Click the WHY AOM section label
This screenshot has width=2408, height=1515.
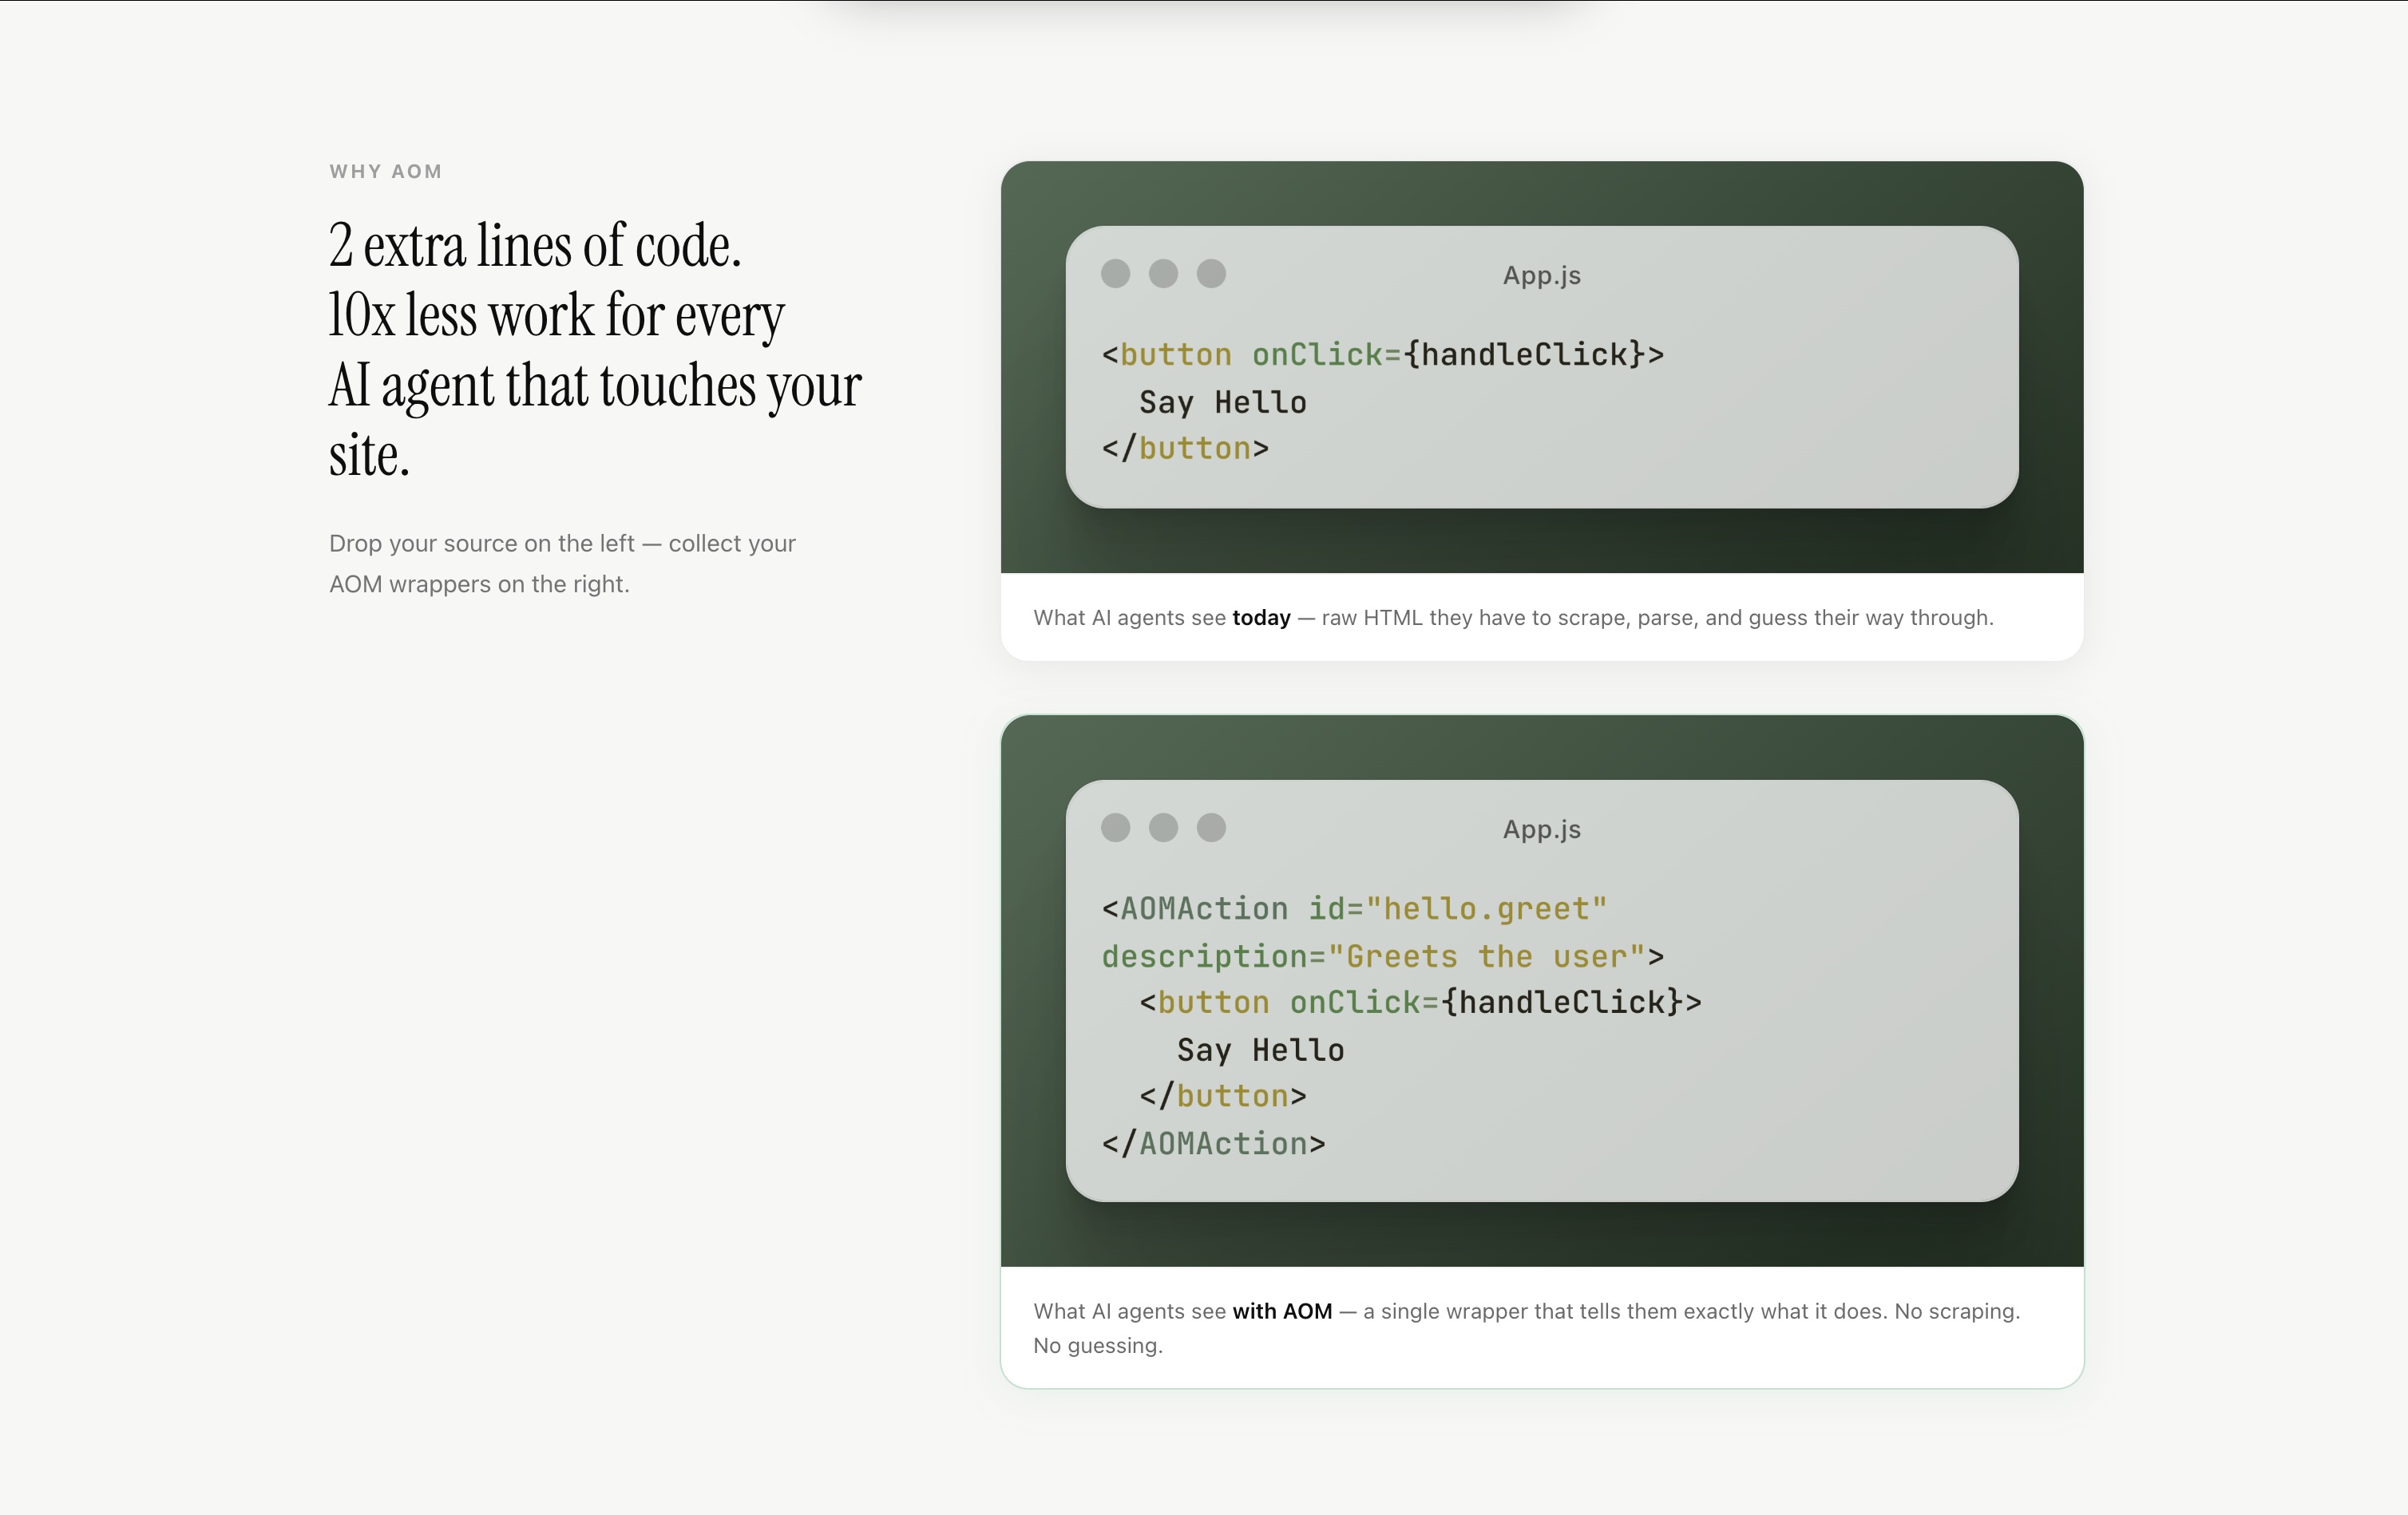(x=386, y=171)
